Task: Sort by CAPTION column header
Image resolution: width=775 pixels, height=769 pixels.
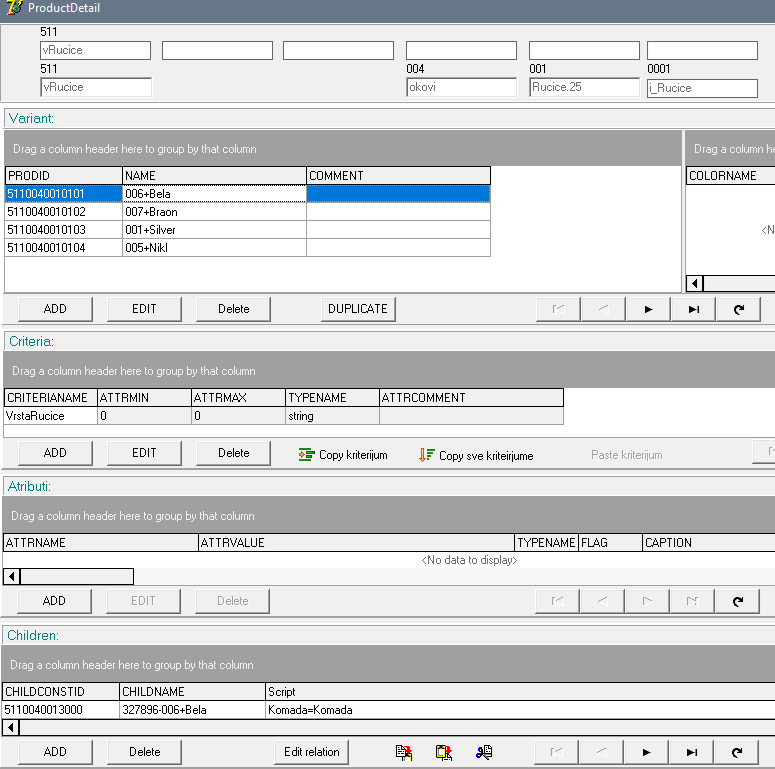Action: tap(709, 543)
